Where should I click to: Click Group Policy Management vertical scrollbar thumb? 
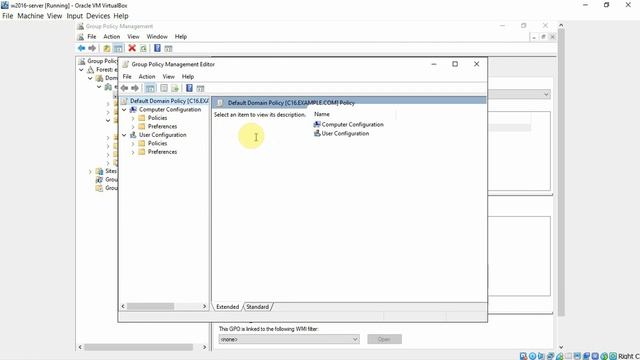(561, 171)
